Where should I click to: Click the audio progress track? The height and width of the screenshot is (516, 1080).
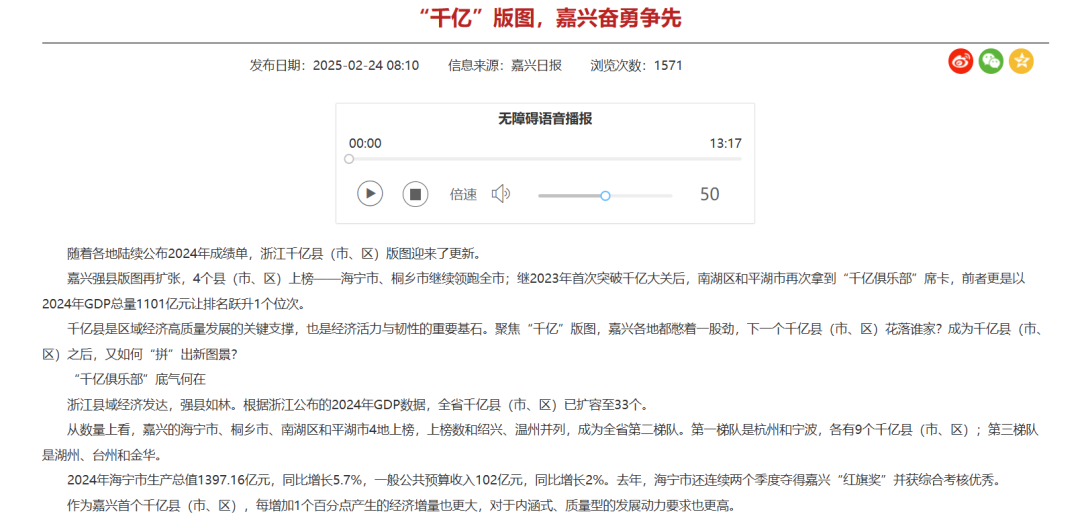coord(546,159)
